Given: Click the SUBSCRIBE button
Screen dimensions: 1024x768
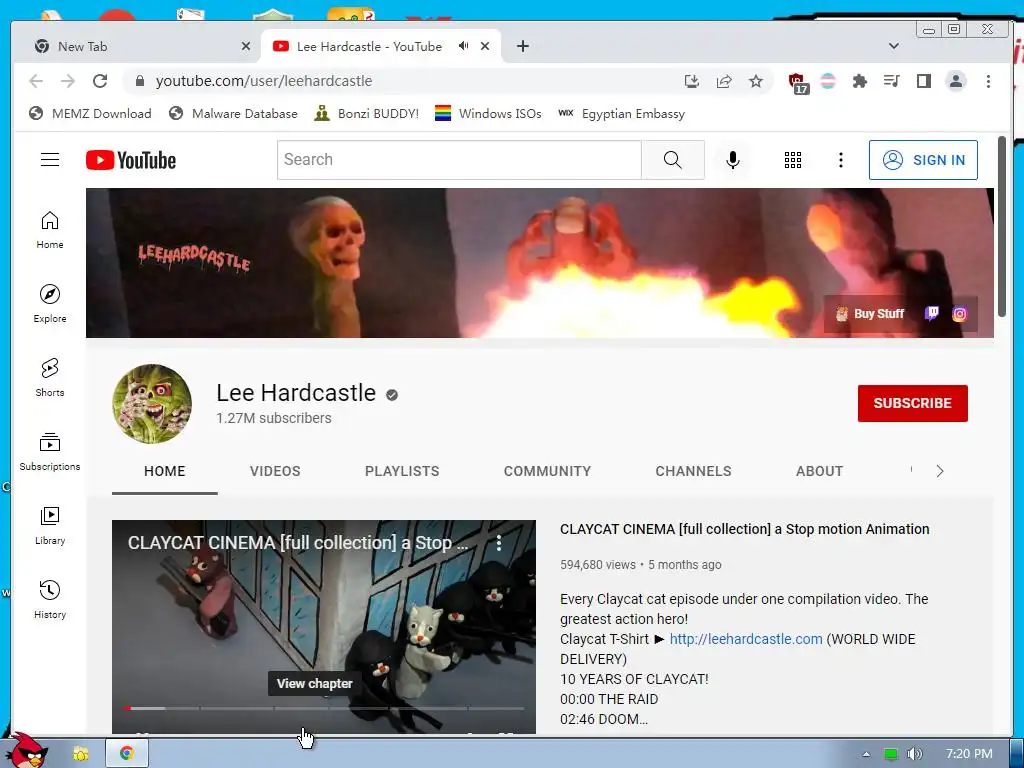Looking at the screenshot, I should point(912,403).
